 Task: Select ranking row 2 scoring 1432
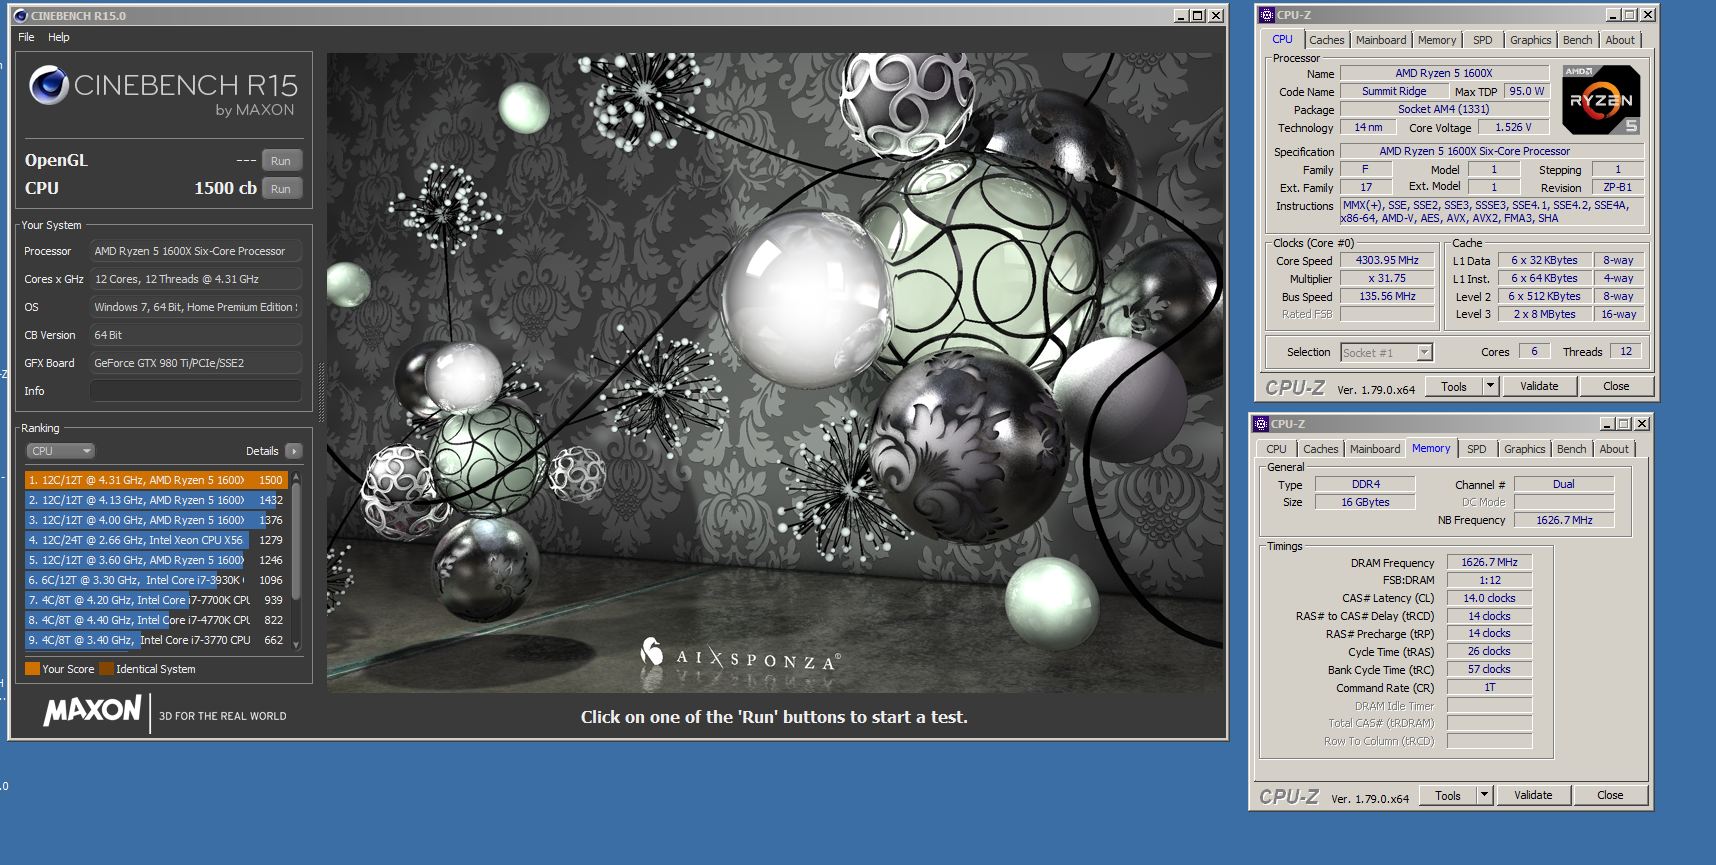pos(156,500)
